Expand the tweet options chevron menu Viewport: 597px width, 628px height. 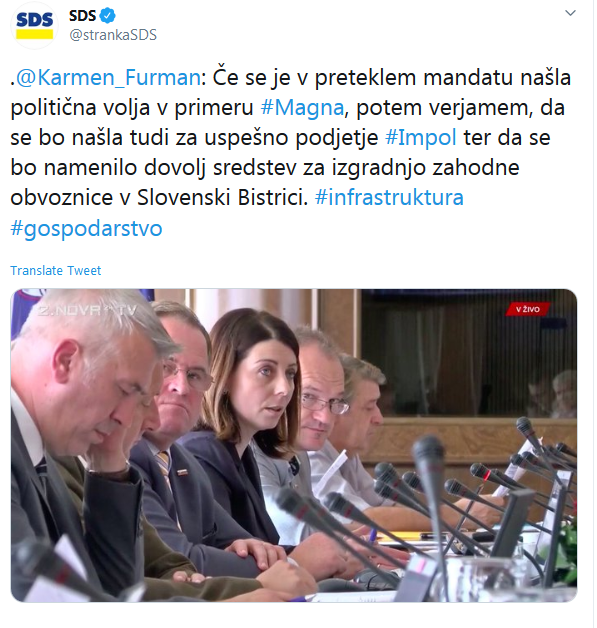[x=570, y=13]
